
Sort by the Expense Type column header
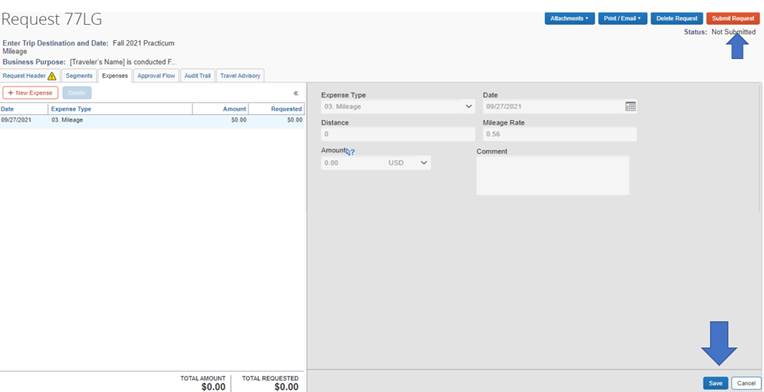[x=120, y=109]
